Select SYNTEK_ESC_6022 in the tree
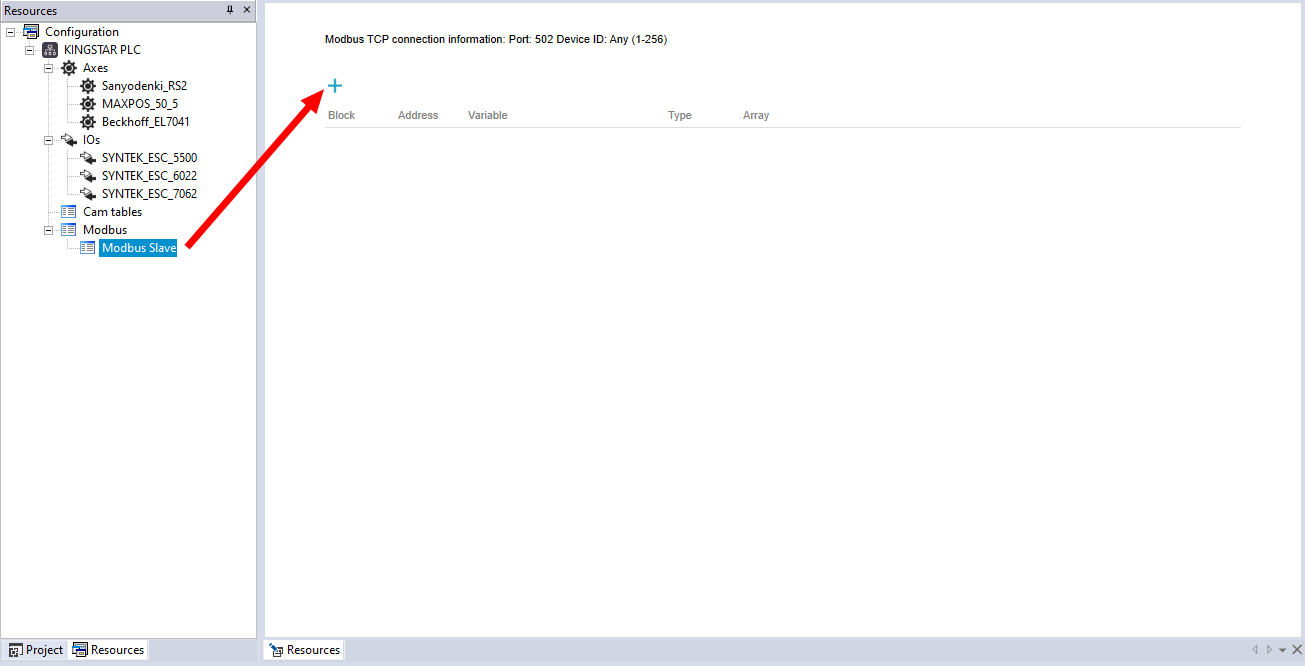Viewport: 1305px width, 666px height. 149,176
